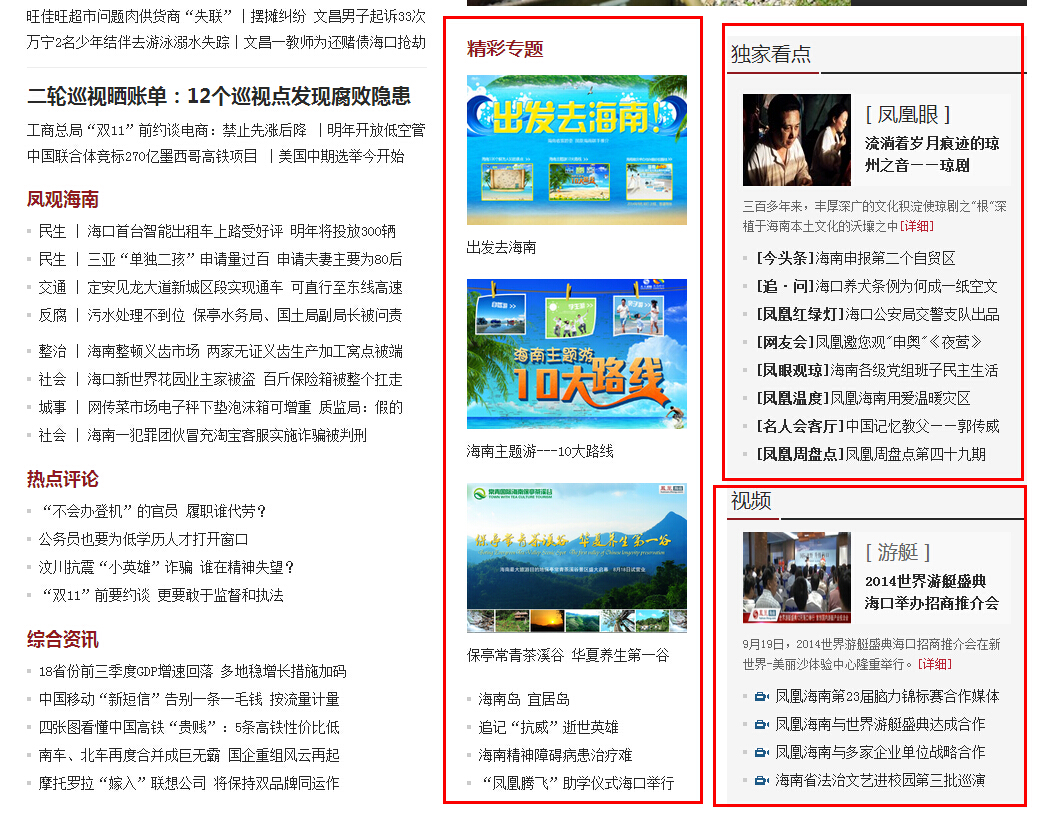The height and width of the screenshot is (818, 1042).
Task: Open the 凤观海南 section heading
Action: coord(62,199)
